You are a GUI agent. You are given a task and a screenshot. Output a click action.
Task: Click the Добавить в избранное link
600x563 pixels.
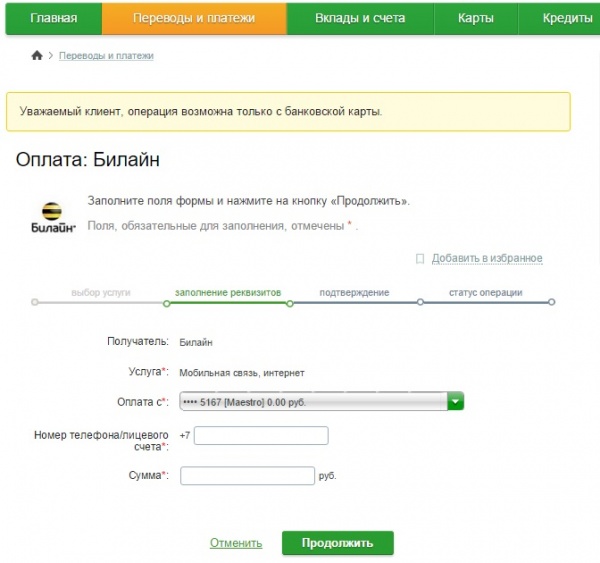tap(487, 258)
